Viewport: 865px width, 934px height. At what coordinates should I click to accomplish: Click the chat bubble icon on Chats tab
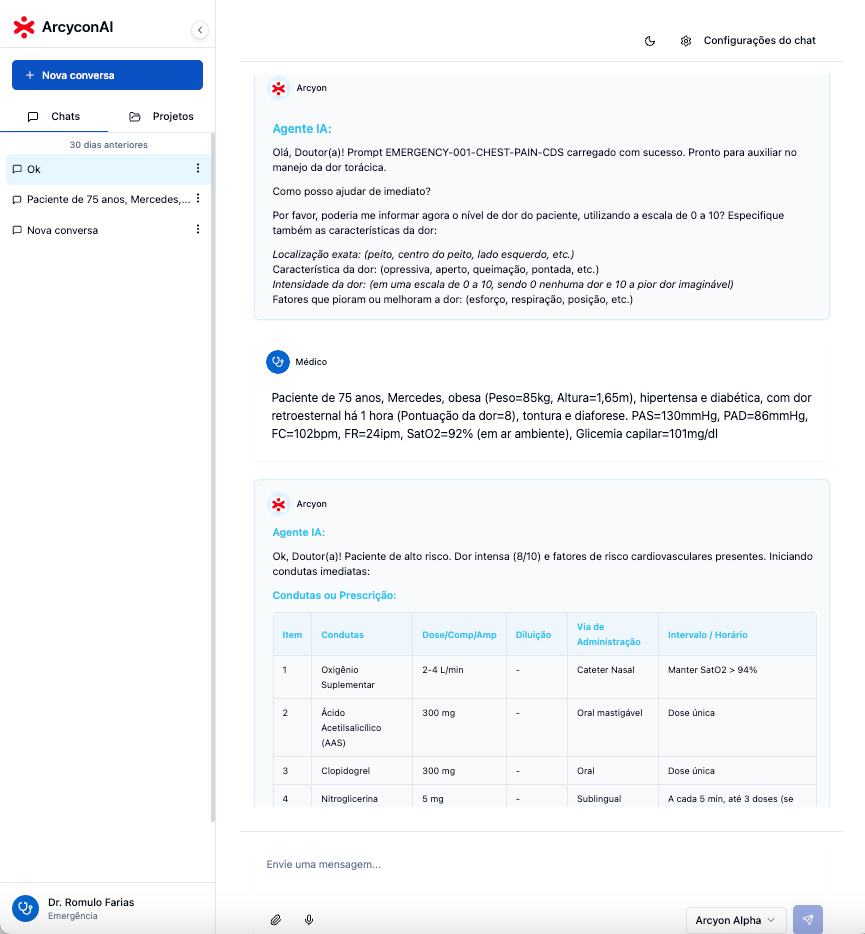(33, 117)
